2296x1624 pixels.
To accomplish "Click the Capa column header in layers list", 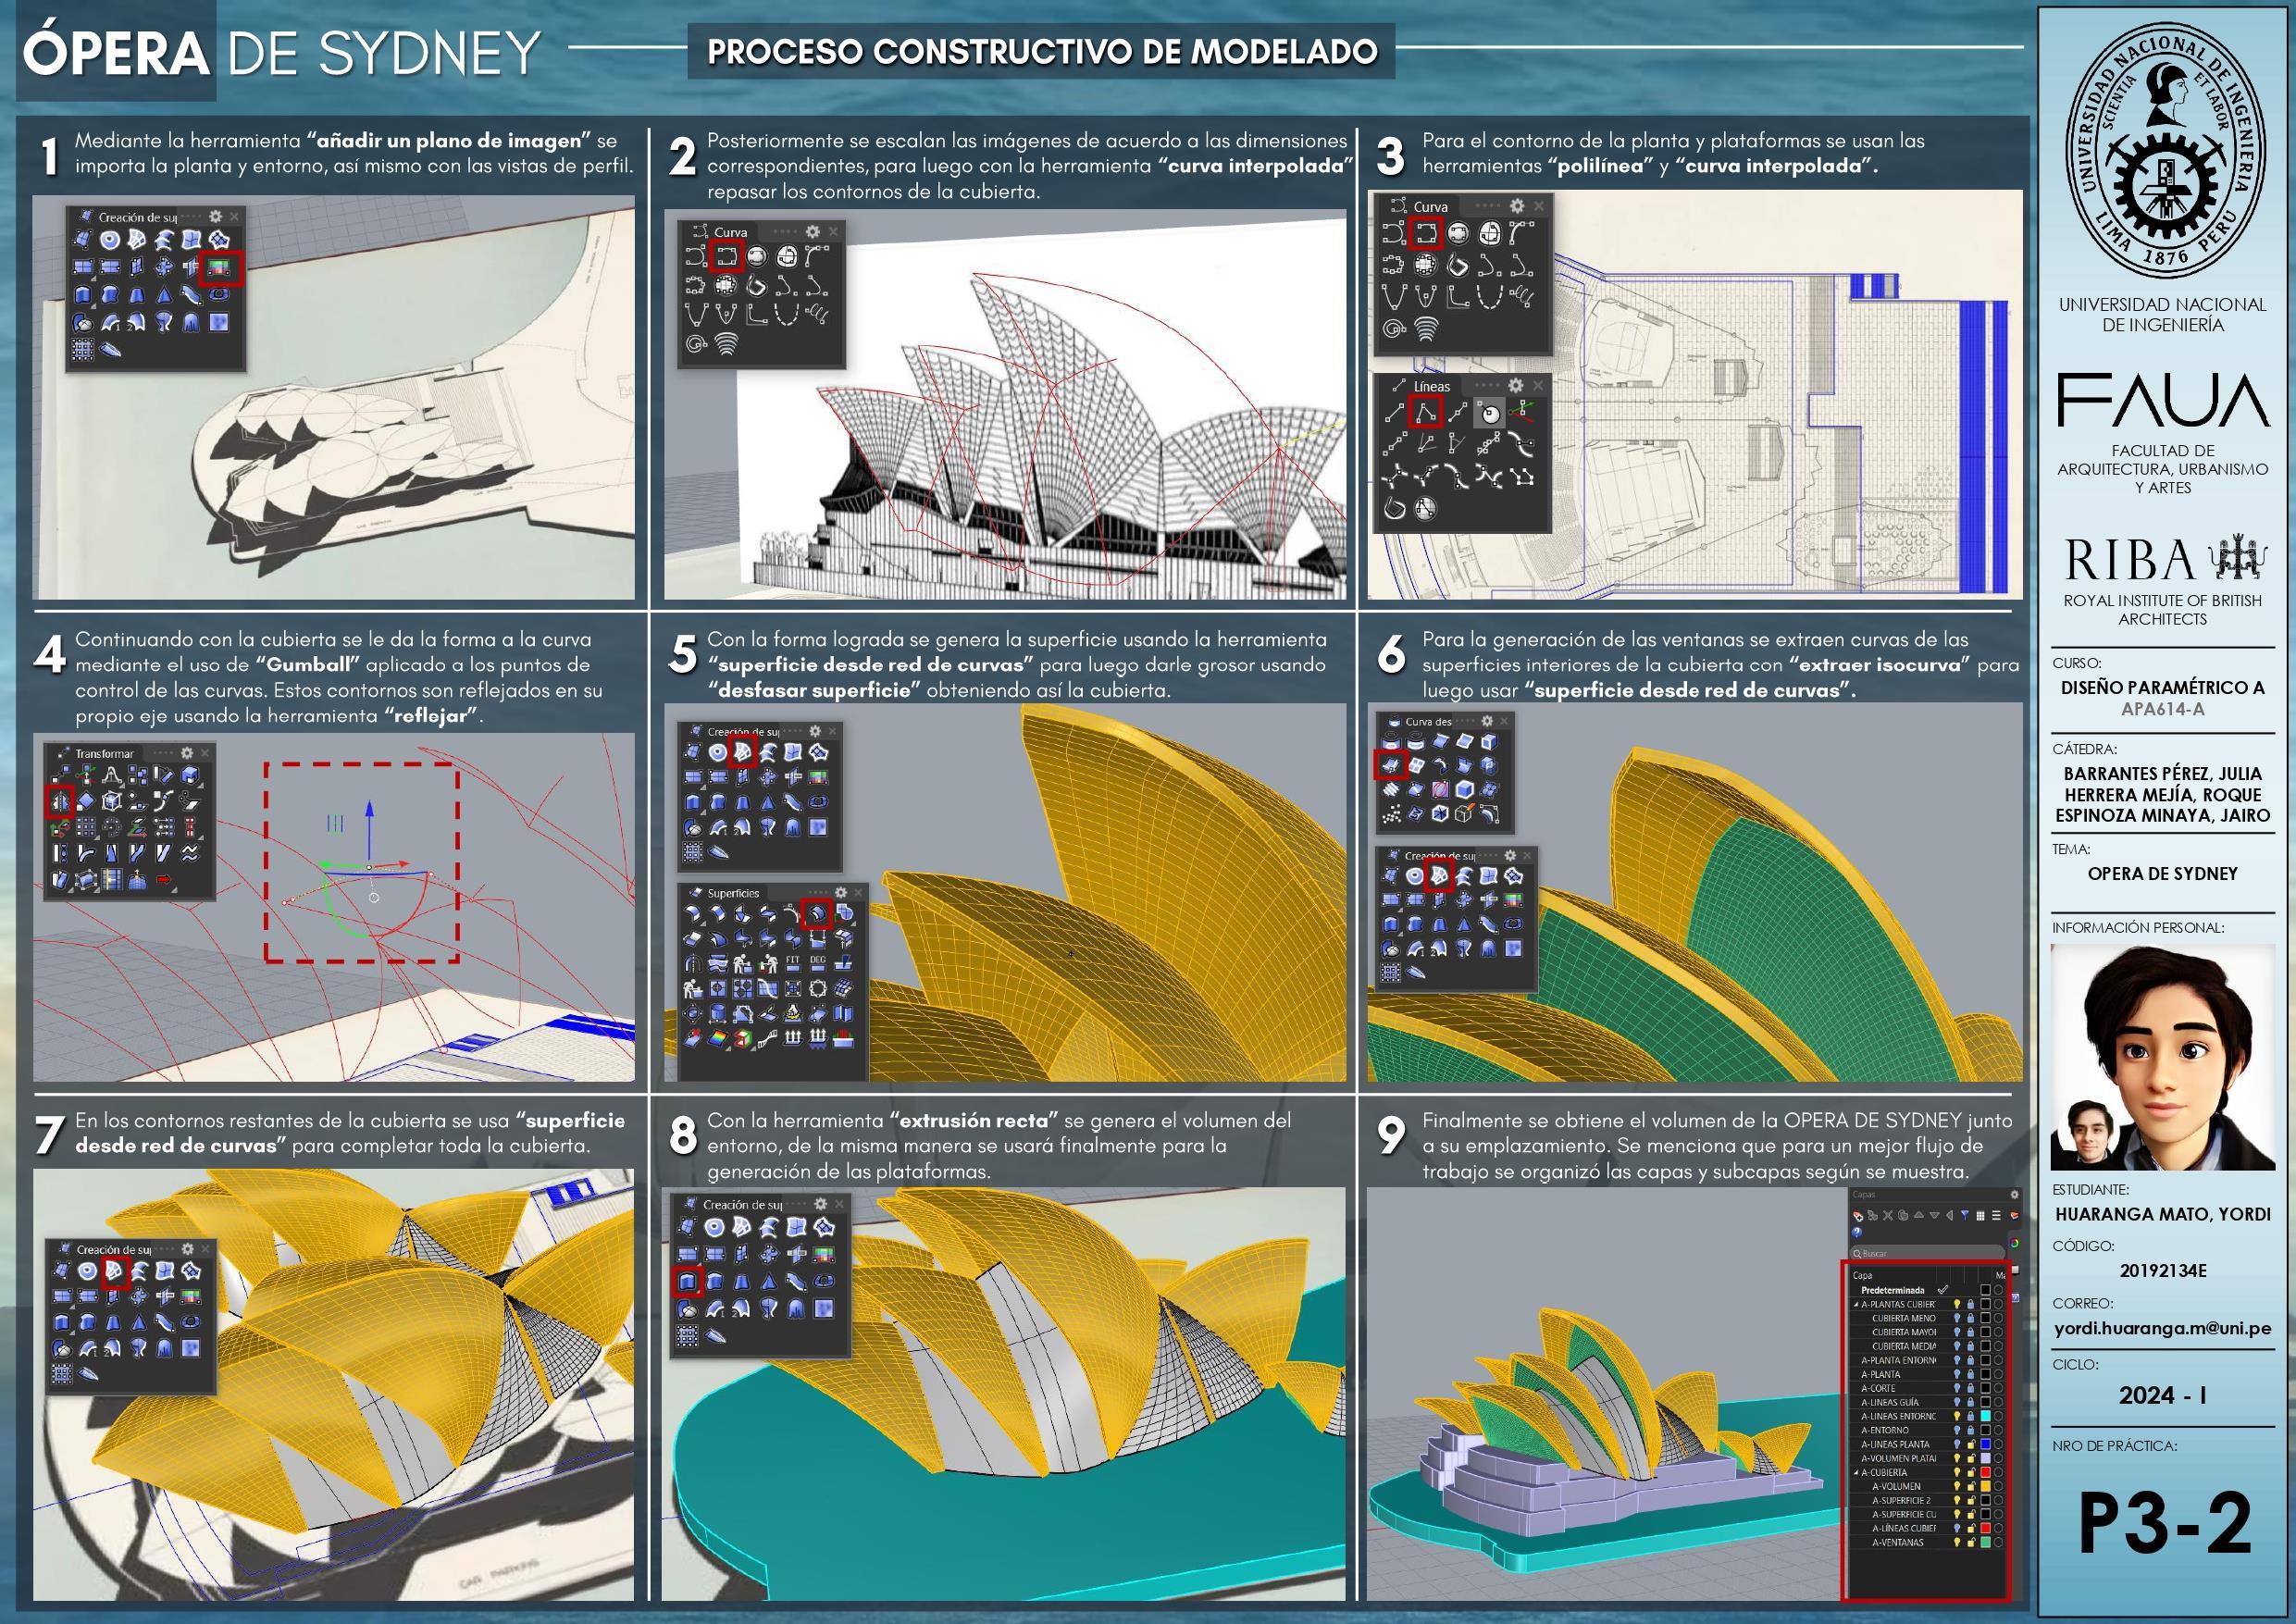I will click(x=1863, y=1275).
